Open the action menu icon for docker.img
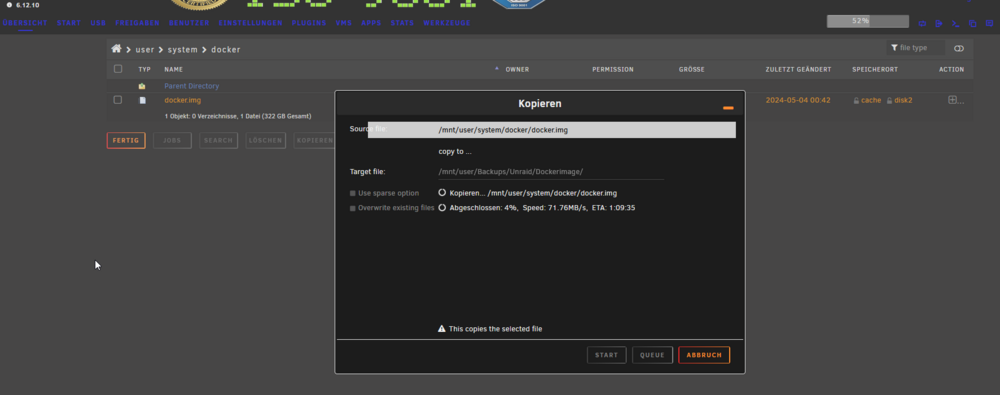1000x395 pixels. pyautogui.click(x=952, y=100)
